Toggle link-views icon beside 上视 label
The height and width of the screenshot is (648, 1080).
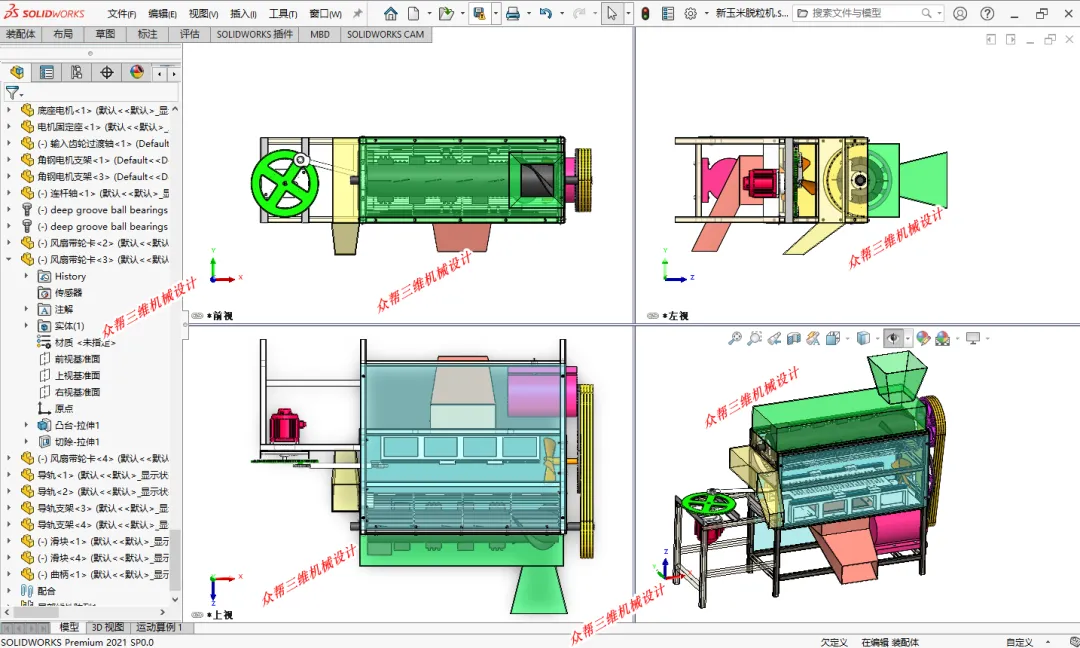[x=197, y=615]
